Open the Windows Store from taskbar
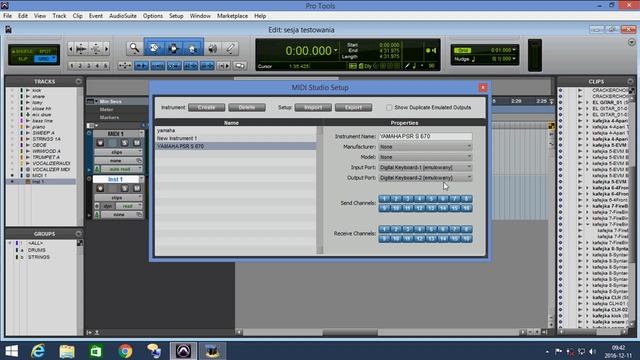This screenshot has height=360, width=640. (96, 351)
